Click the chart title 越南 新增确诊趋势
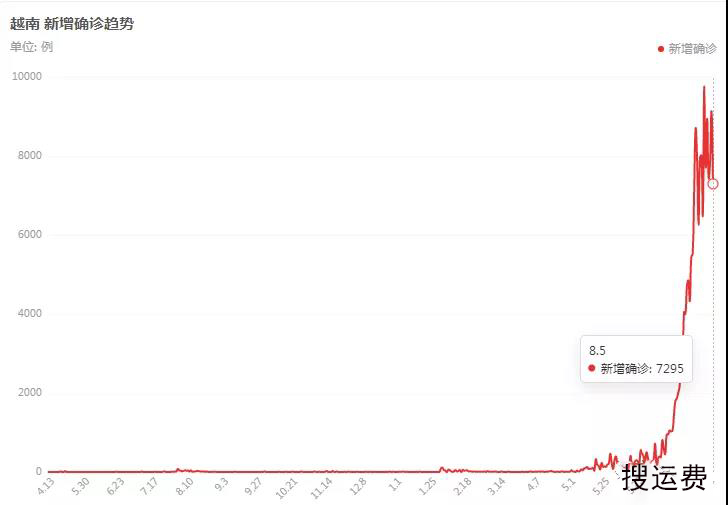 pyautogui.click(x=72, y=23)
